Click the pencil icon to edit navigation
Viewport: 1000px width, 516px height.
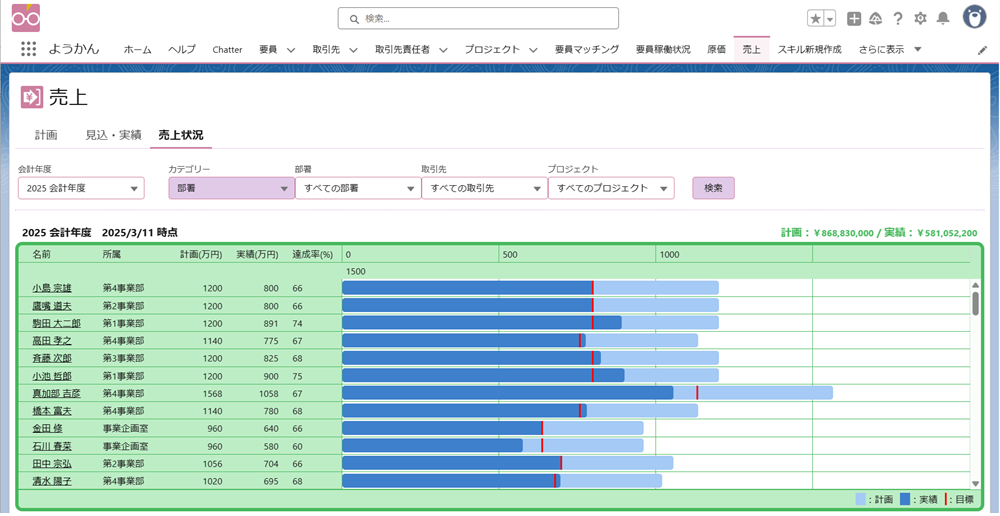982,49
